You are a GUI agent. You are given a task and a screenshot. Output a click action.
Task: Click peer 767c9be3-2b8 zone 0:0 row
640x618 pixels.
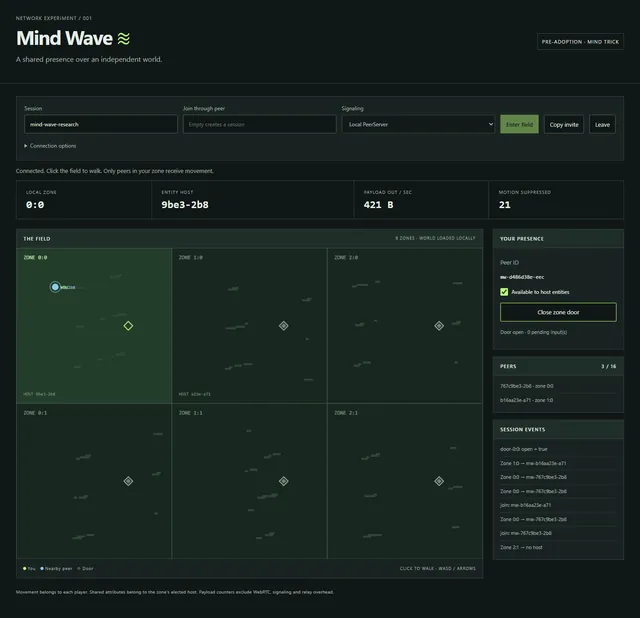click(558, 386)
